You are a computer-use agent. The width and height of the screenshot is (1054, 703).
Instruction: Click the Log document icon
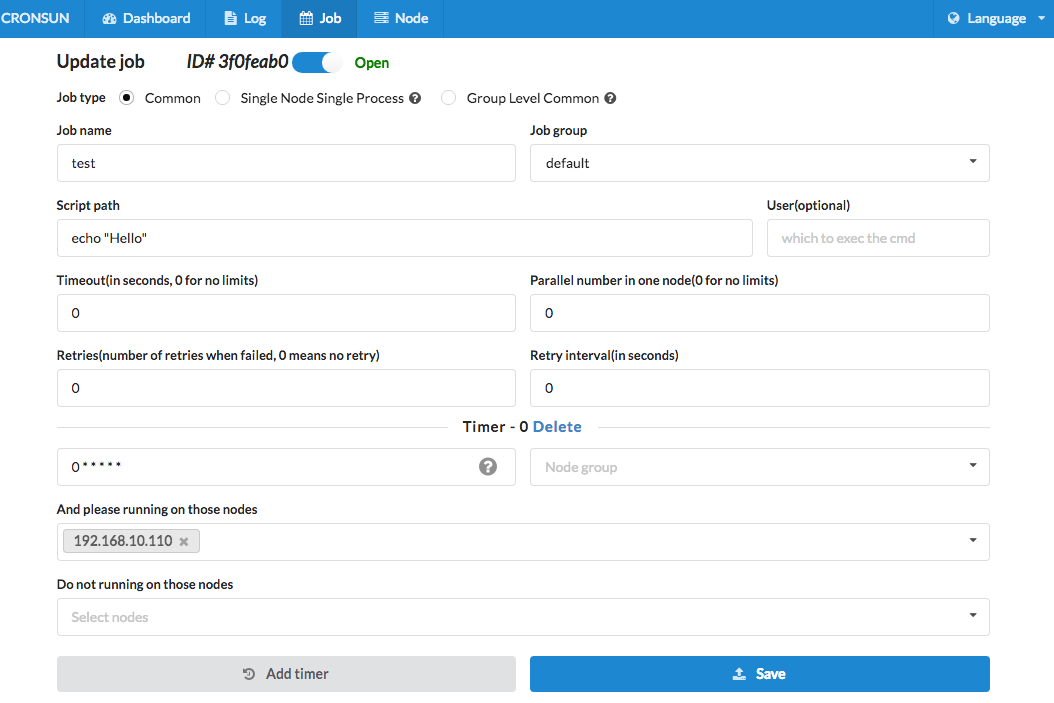pyautogui.click(x=231, y=18)
